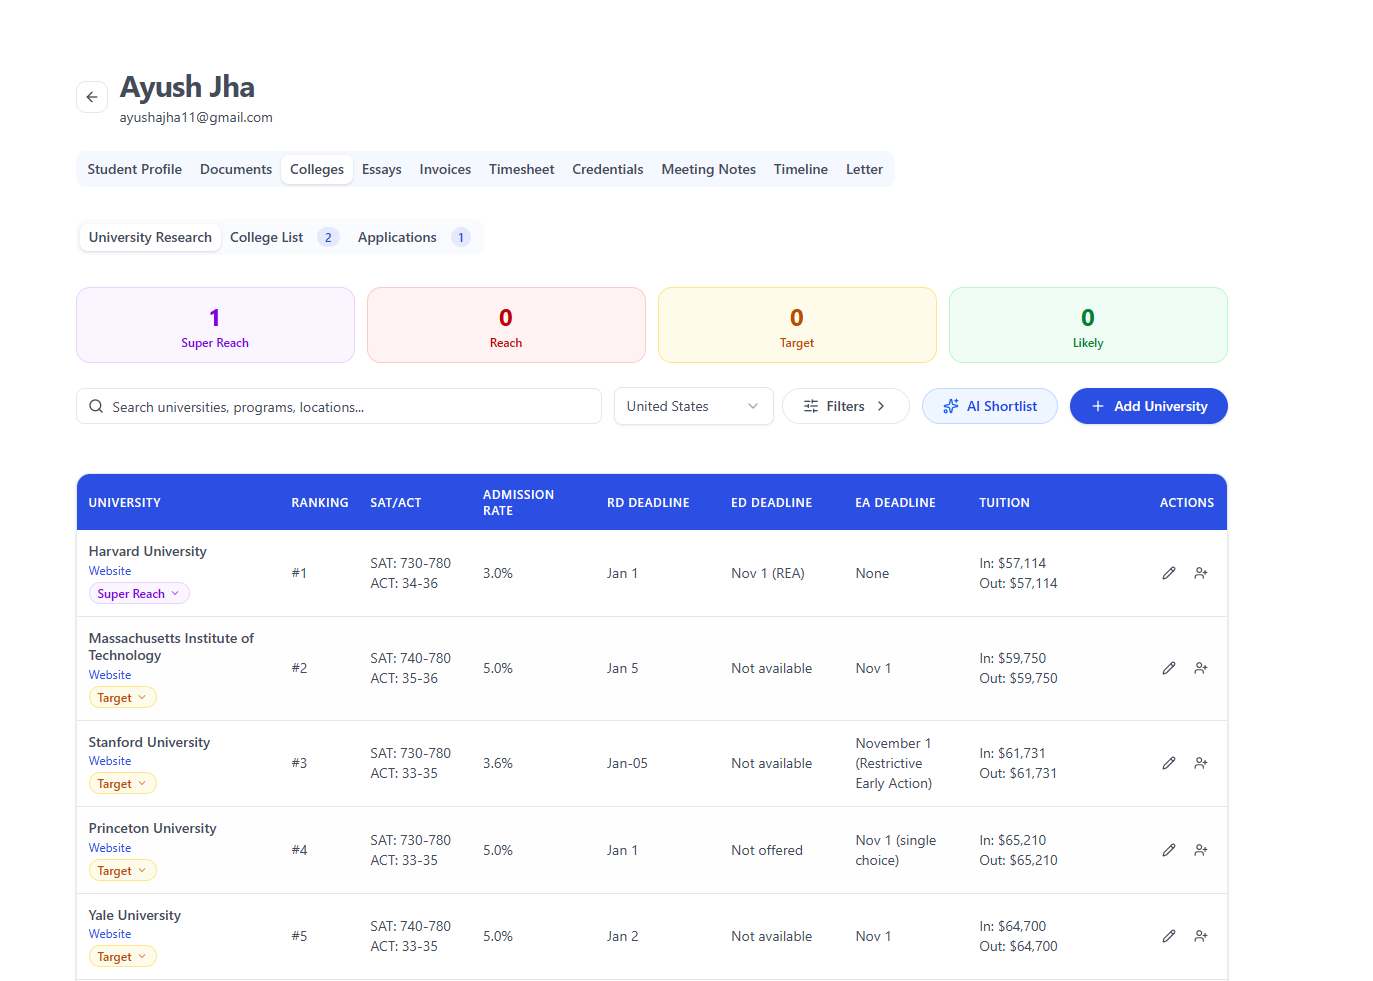Click the email ayushajha11@gmail.com
1373x981 pixels.
[x=196, y=117]
